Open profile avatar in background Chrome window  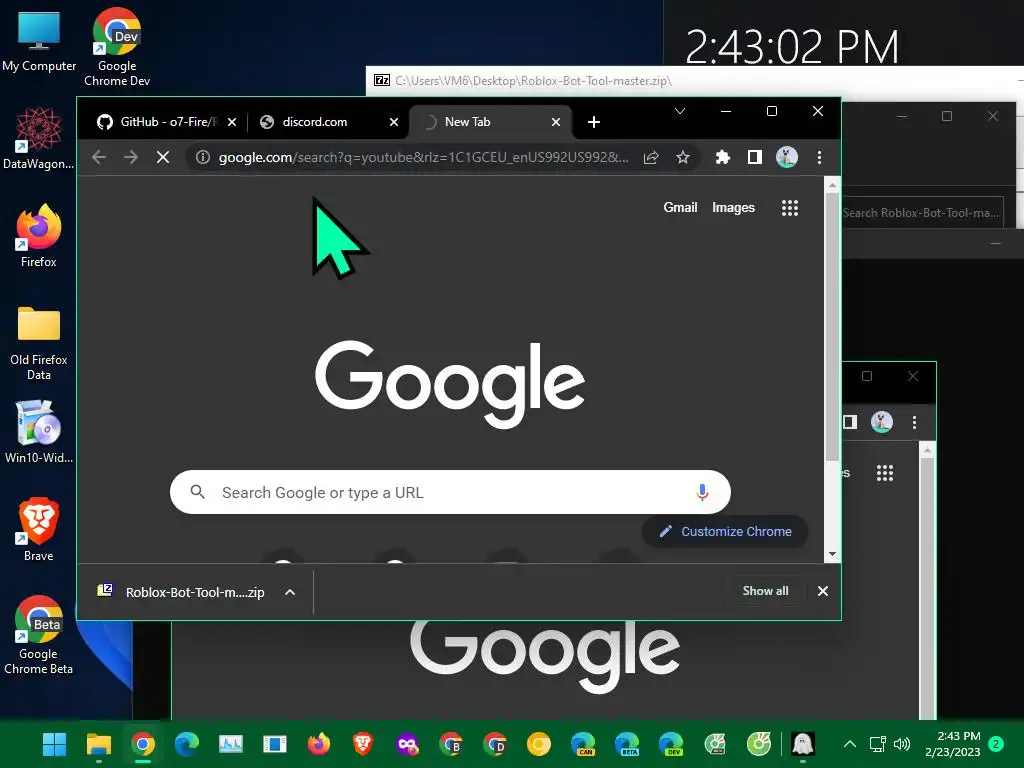[882, 423]
